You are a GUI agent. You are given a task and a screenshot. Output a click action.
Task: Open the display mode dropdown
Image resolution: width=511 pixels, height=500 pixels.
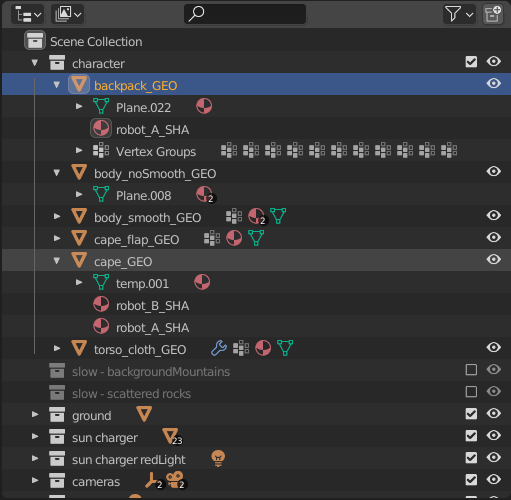(68, 15)
